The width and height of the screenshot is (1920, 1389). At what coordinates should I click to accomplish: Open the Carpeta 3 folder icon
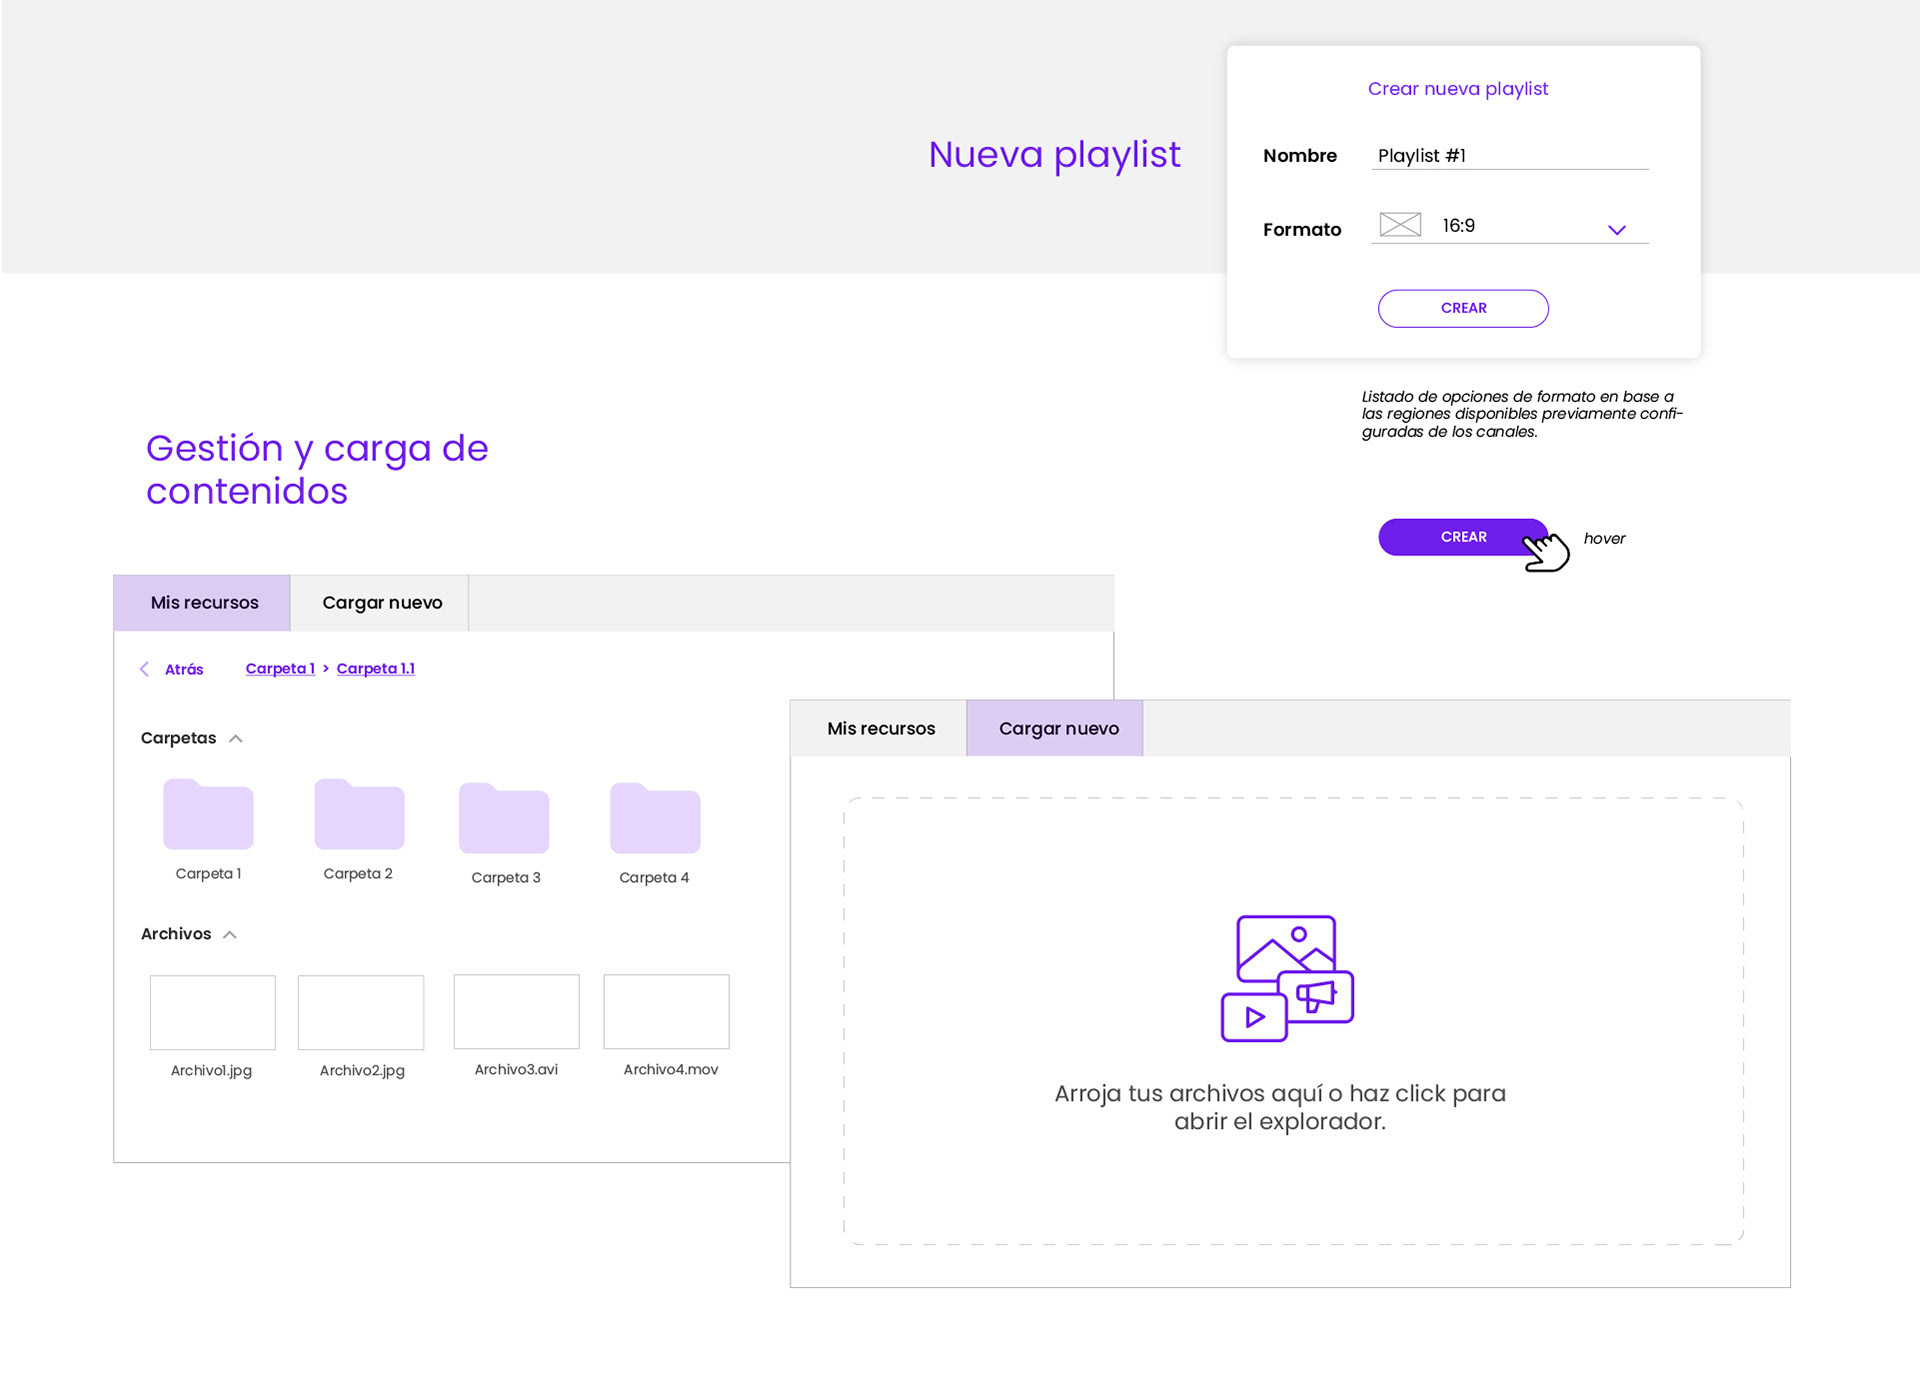pos(504,819)
